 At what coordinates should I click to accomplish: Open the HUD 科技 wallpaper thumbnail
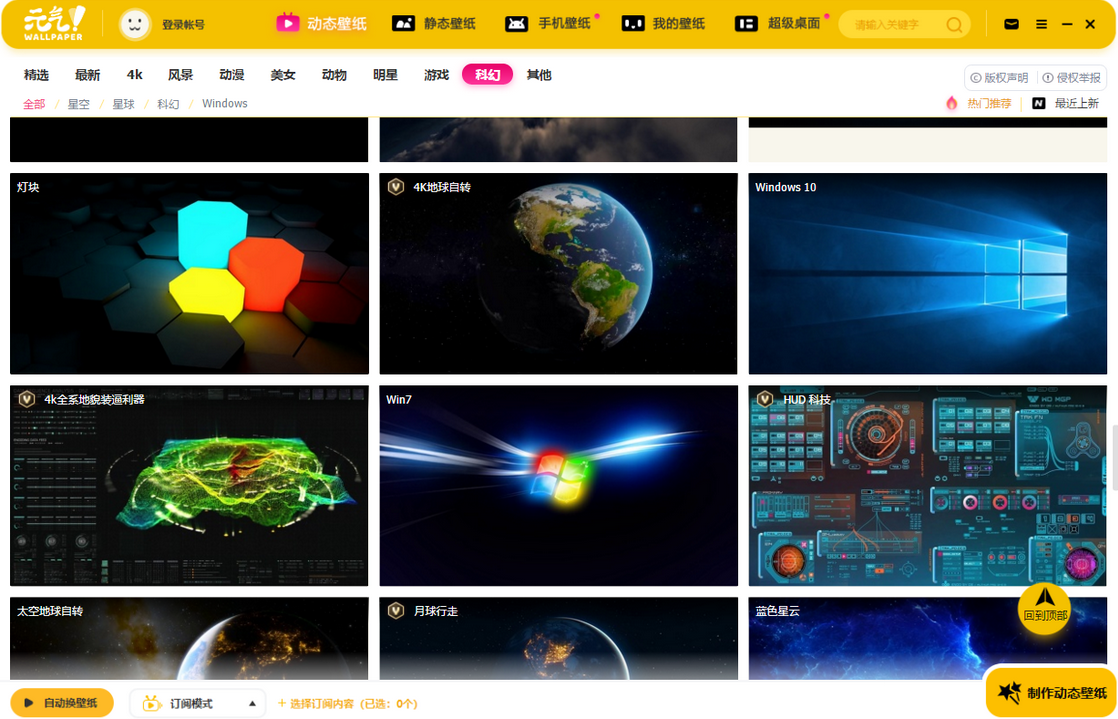point(928,486)
